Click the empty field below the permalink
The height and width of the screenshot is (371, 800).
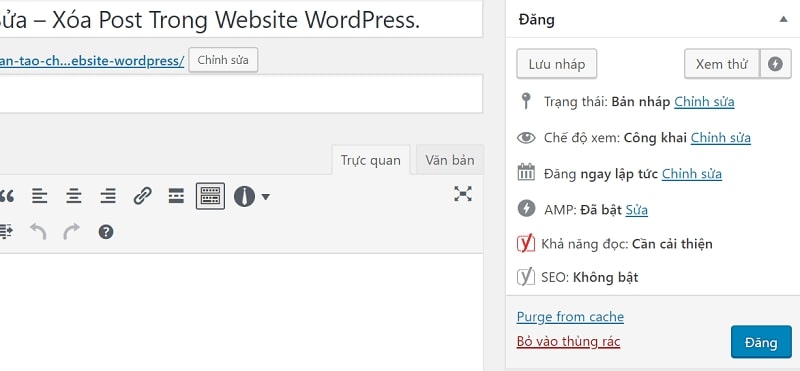tap(241, 93)
